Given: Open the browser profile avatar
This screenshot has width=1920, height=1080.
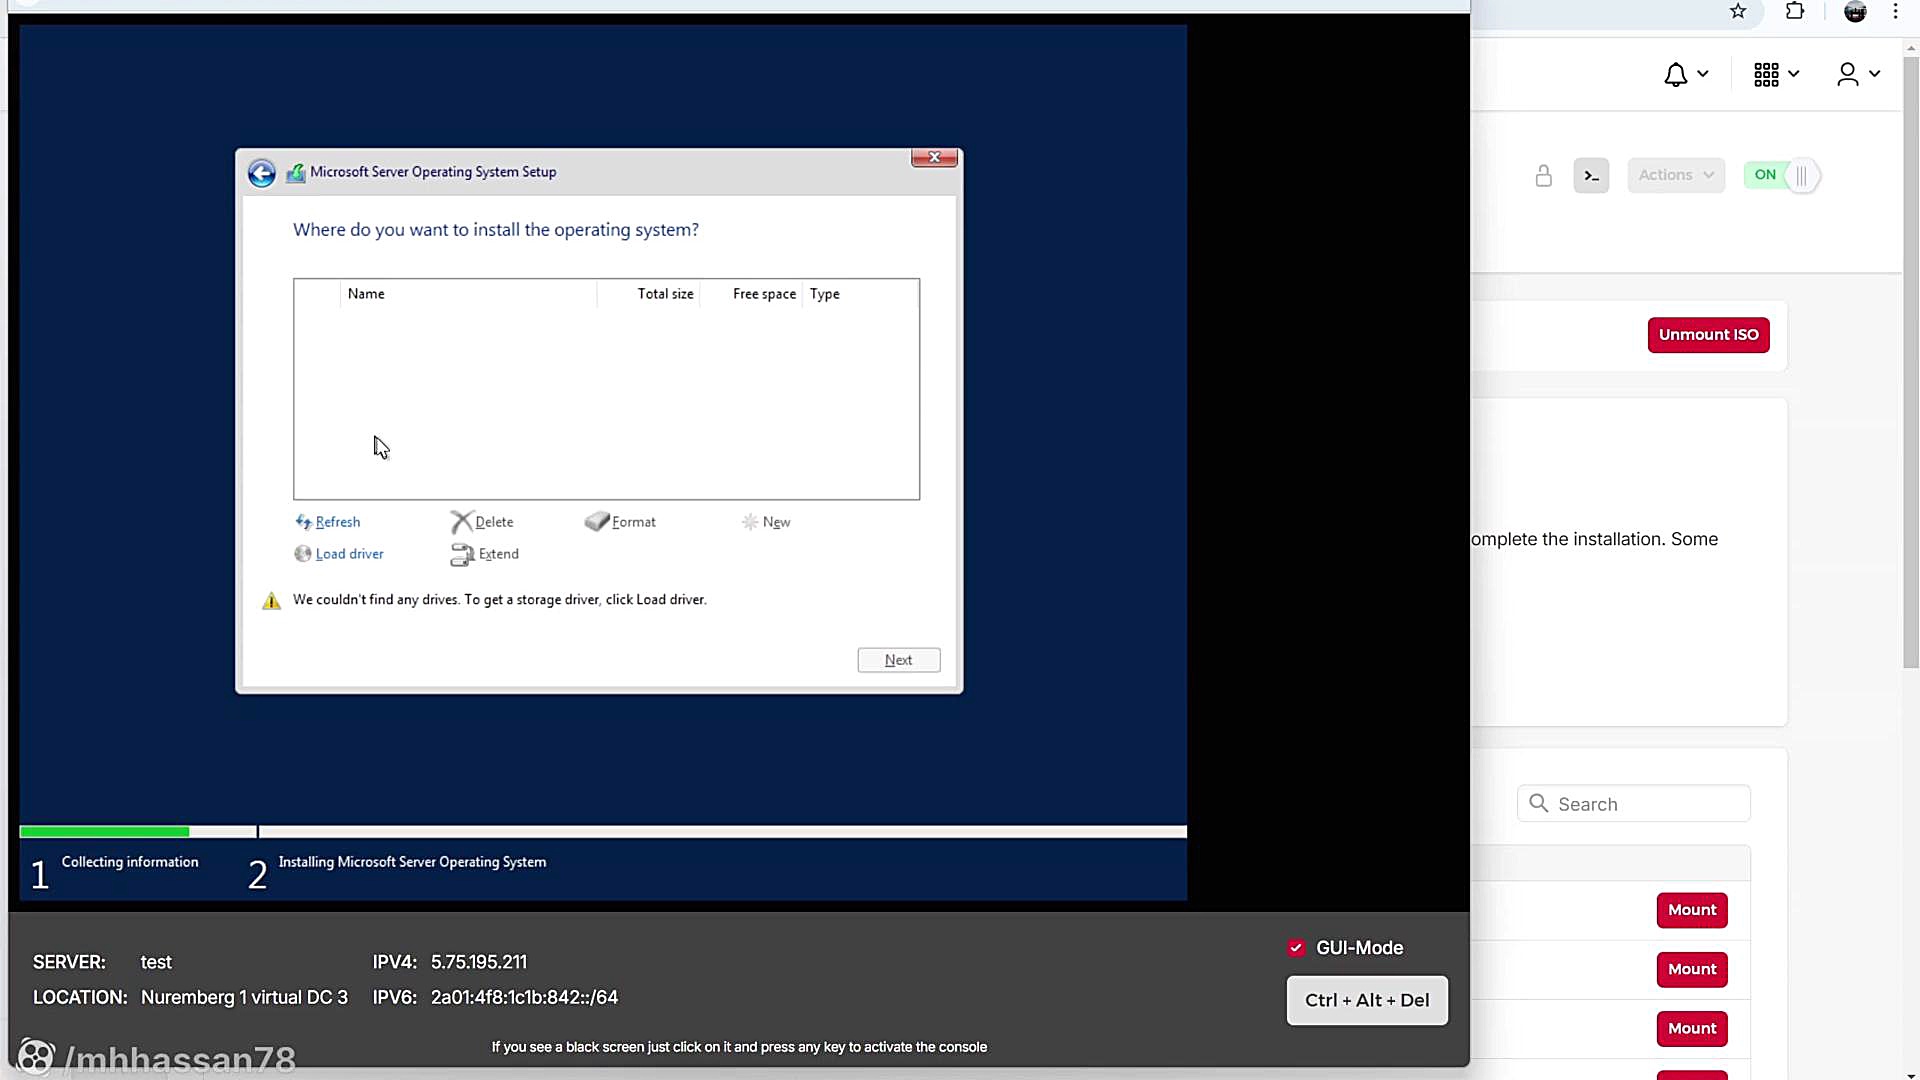Looking at the screenshot, I should click(x=1855, y=12).
